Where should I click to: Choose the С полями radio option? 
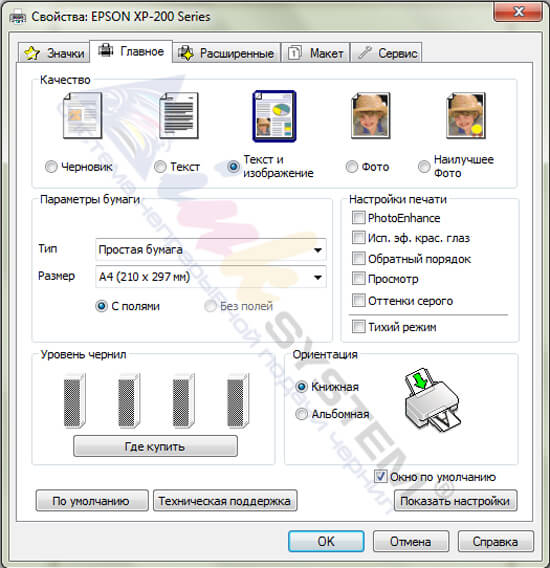point(101,306)
